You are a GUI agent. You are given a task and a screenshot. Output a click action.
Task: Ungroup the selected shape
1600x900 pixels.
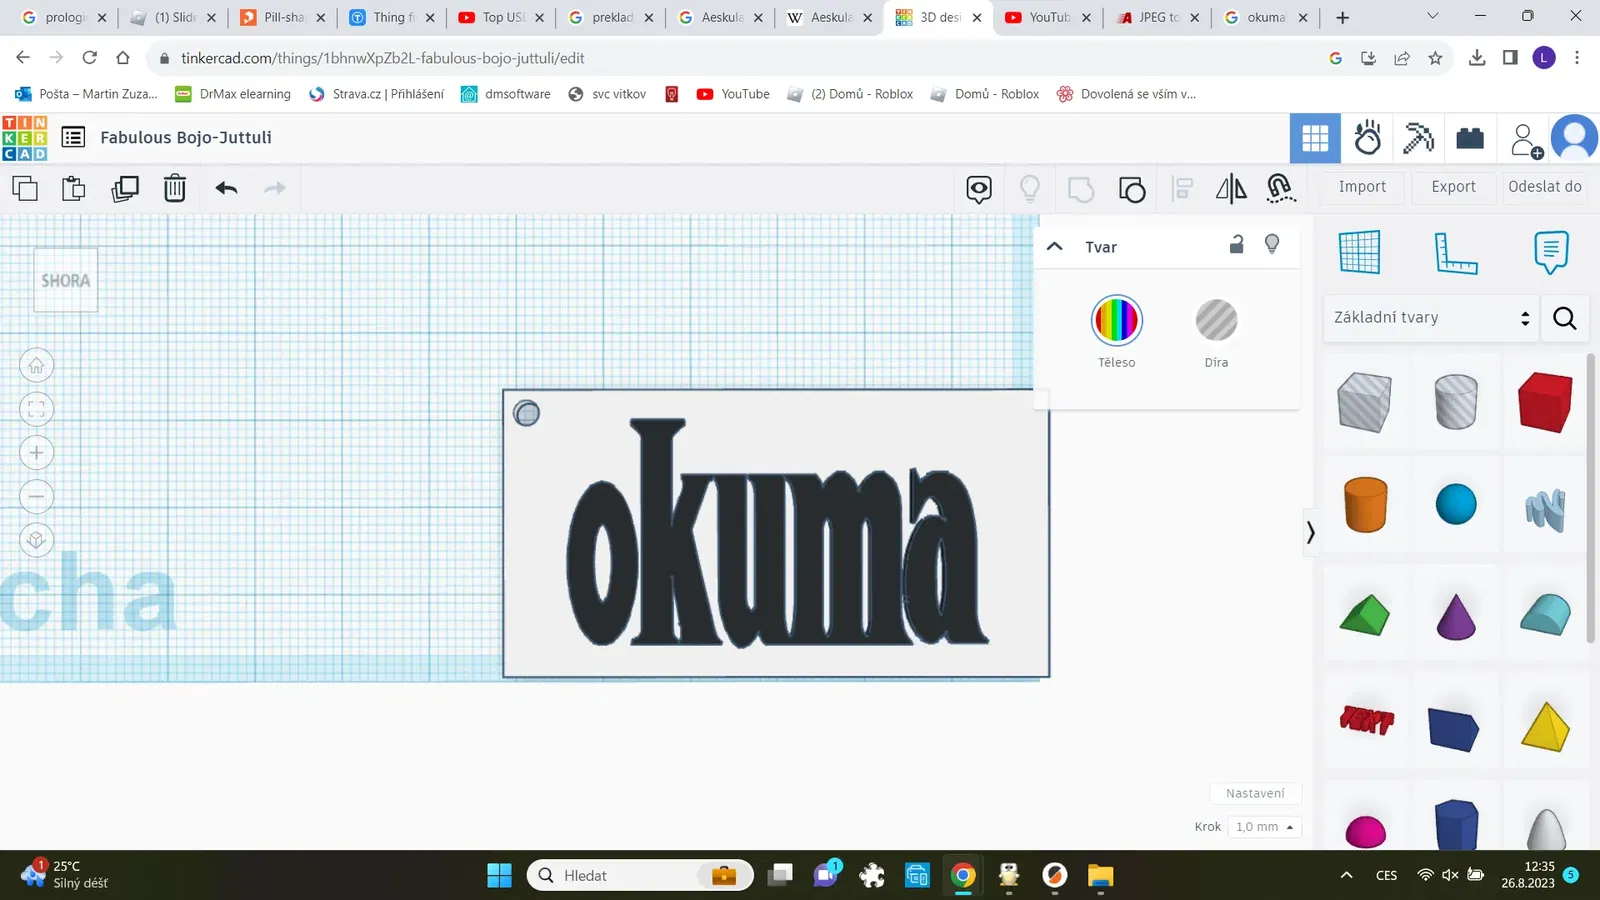pos(1132,188)
